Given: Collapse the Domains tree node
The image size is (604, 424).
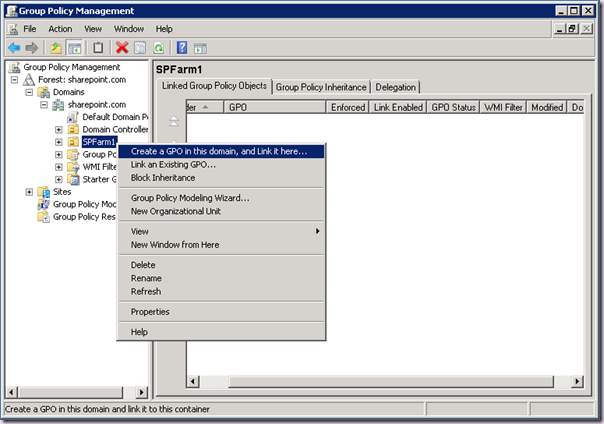Looking at the screenshot, I should (x=29, y=92).
